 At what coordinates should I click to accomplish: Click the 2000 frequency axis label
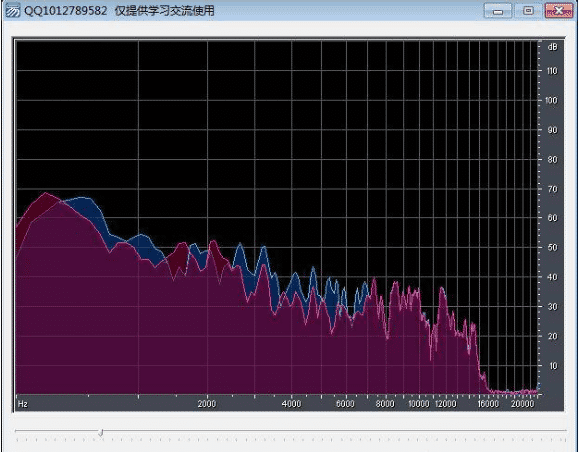[x=207, y=404]
